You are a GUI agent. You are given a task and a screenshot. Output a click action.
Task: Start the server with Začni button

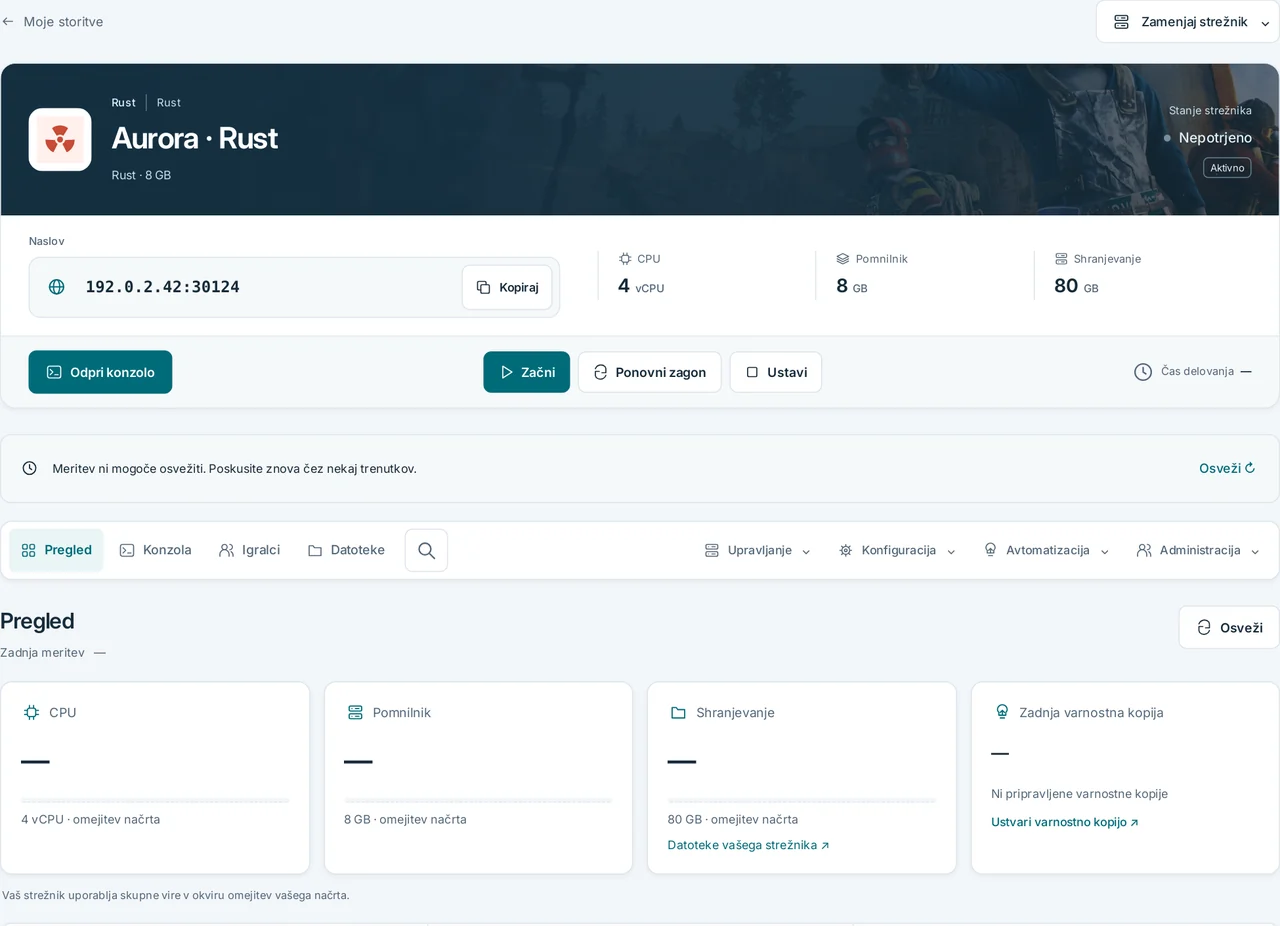(x=527, y=372)
